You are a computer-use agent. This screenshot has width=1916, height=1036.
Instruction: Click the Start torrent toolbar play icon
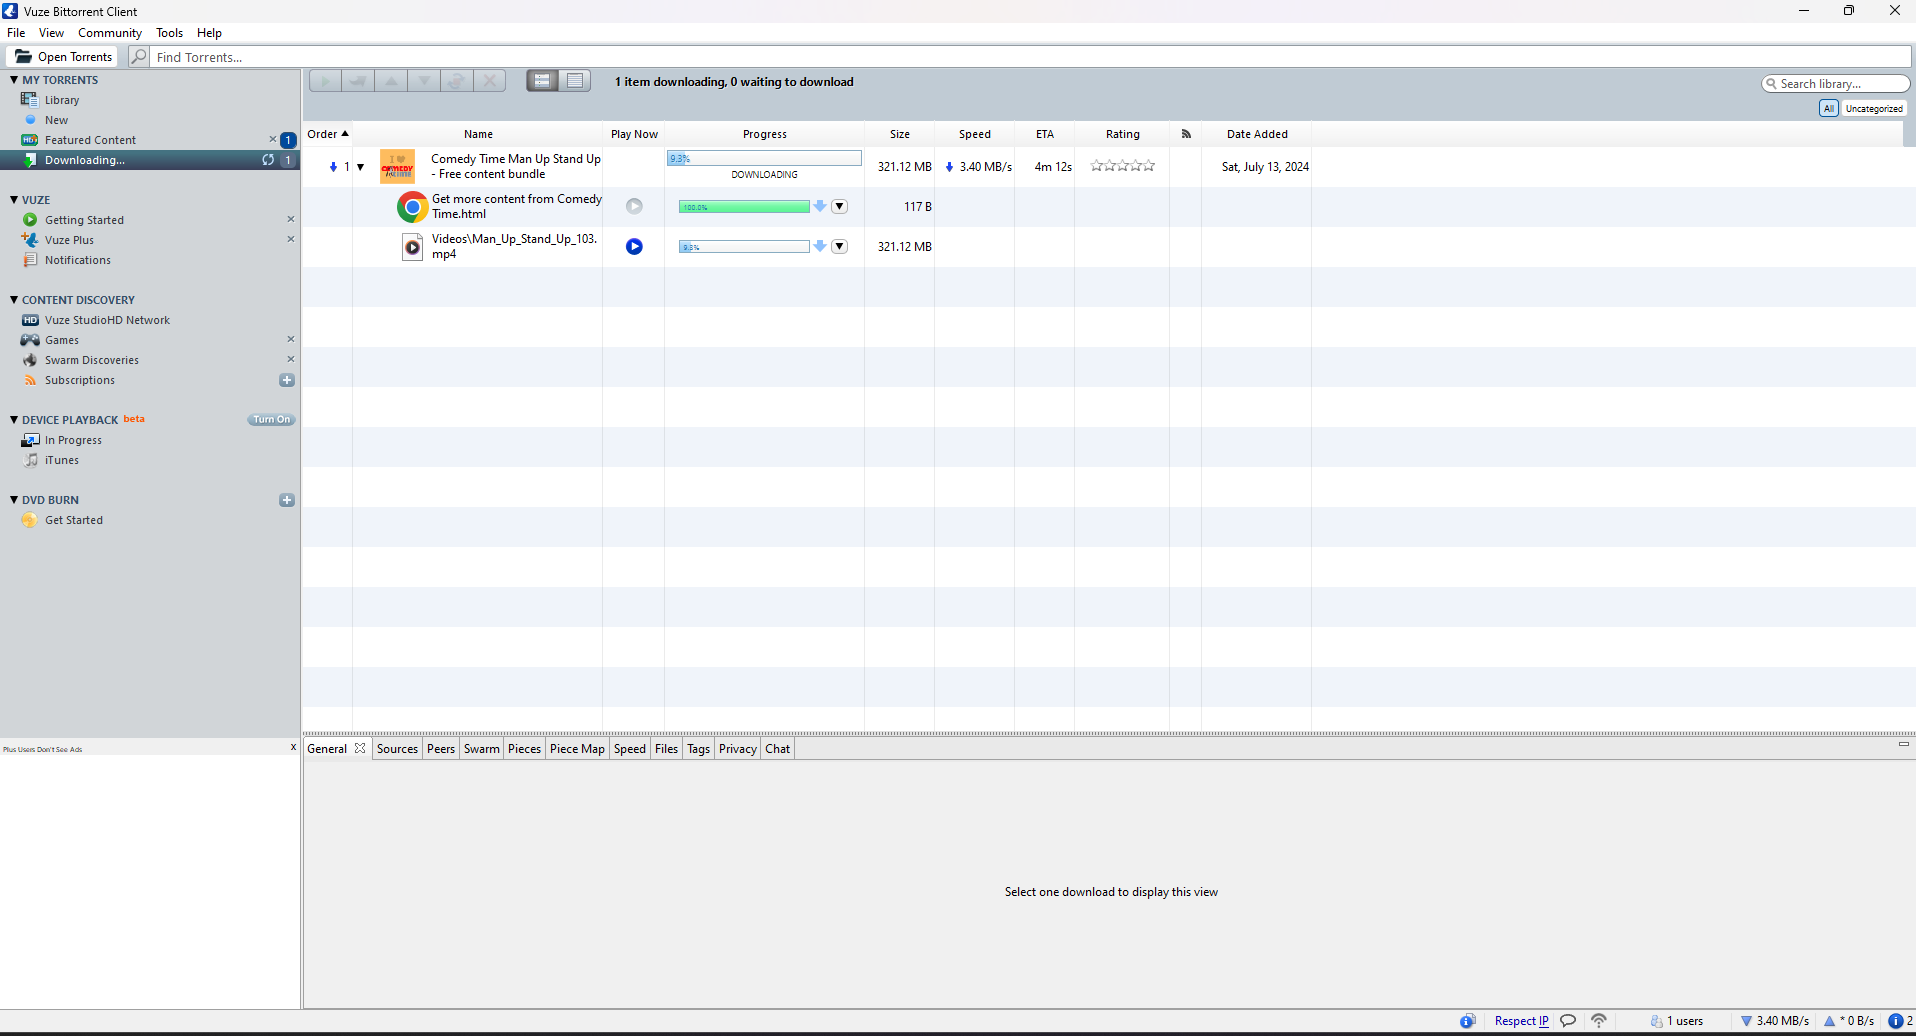click(x=325, y=81)
